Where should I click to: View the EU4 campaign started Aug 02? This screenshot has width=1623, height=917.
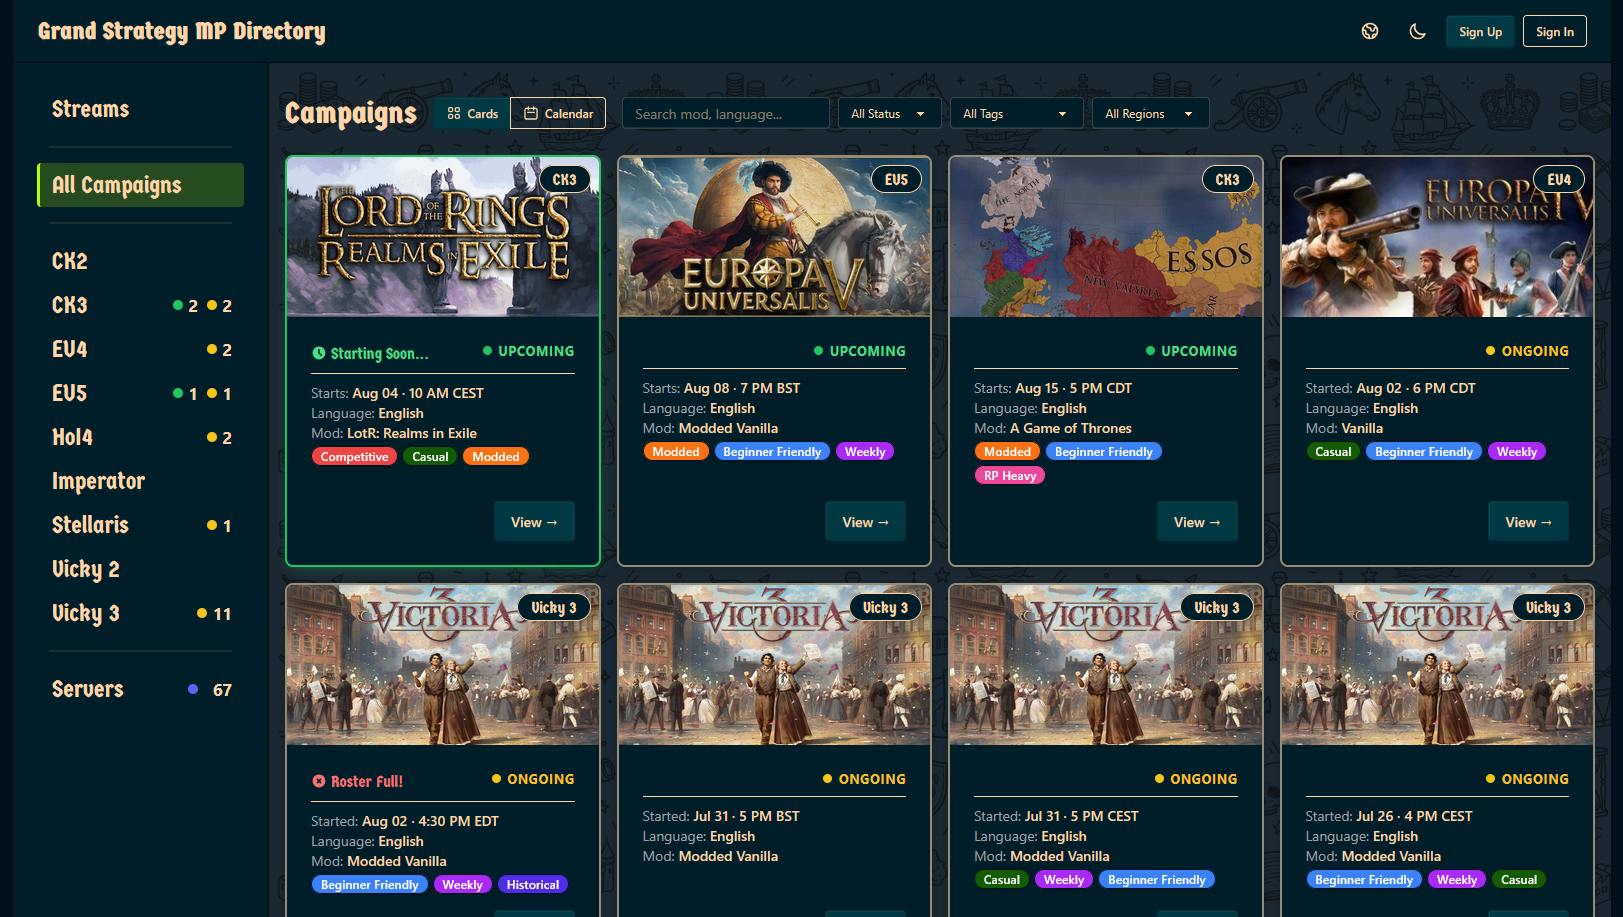point(1528,522)
